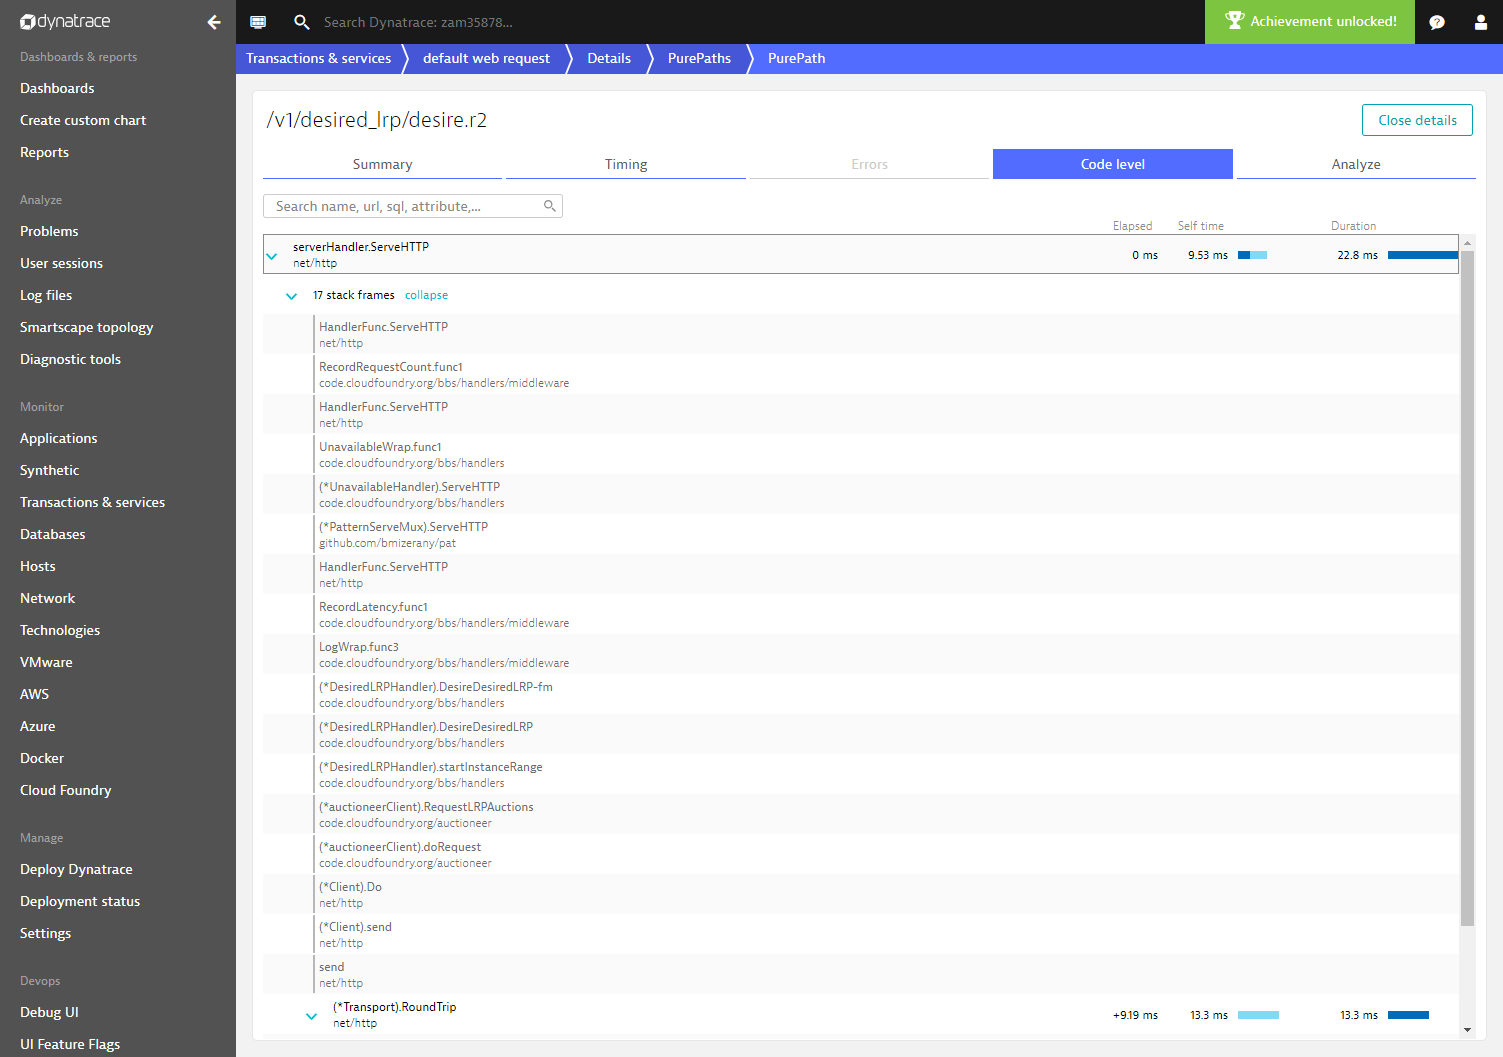
Task: Go to PurePaths breadcrumb
Action: point(699,58)
